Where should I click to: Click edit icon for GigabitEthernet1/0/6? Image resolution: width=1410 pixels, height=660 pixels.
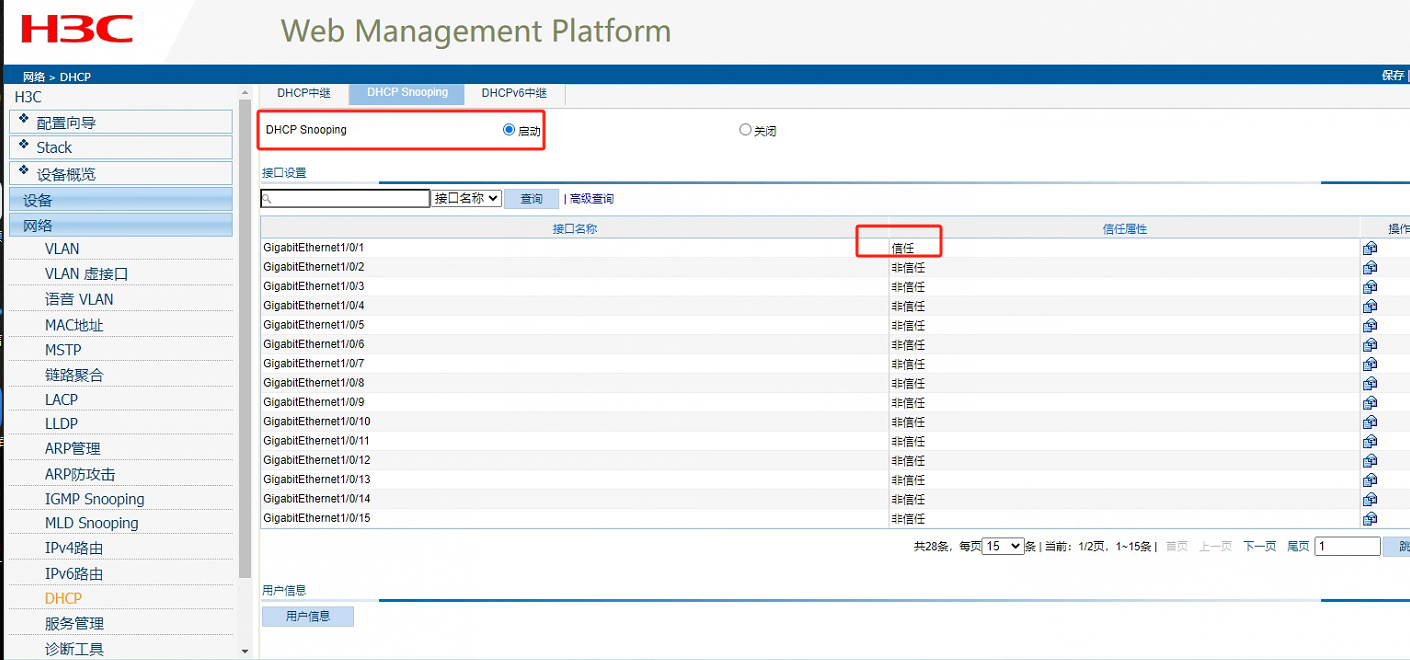tap(1370, 345)
